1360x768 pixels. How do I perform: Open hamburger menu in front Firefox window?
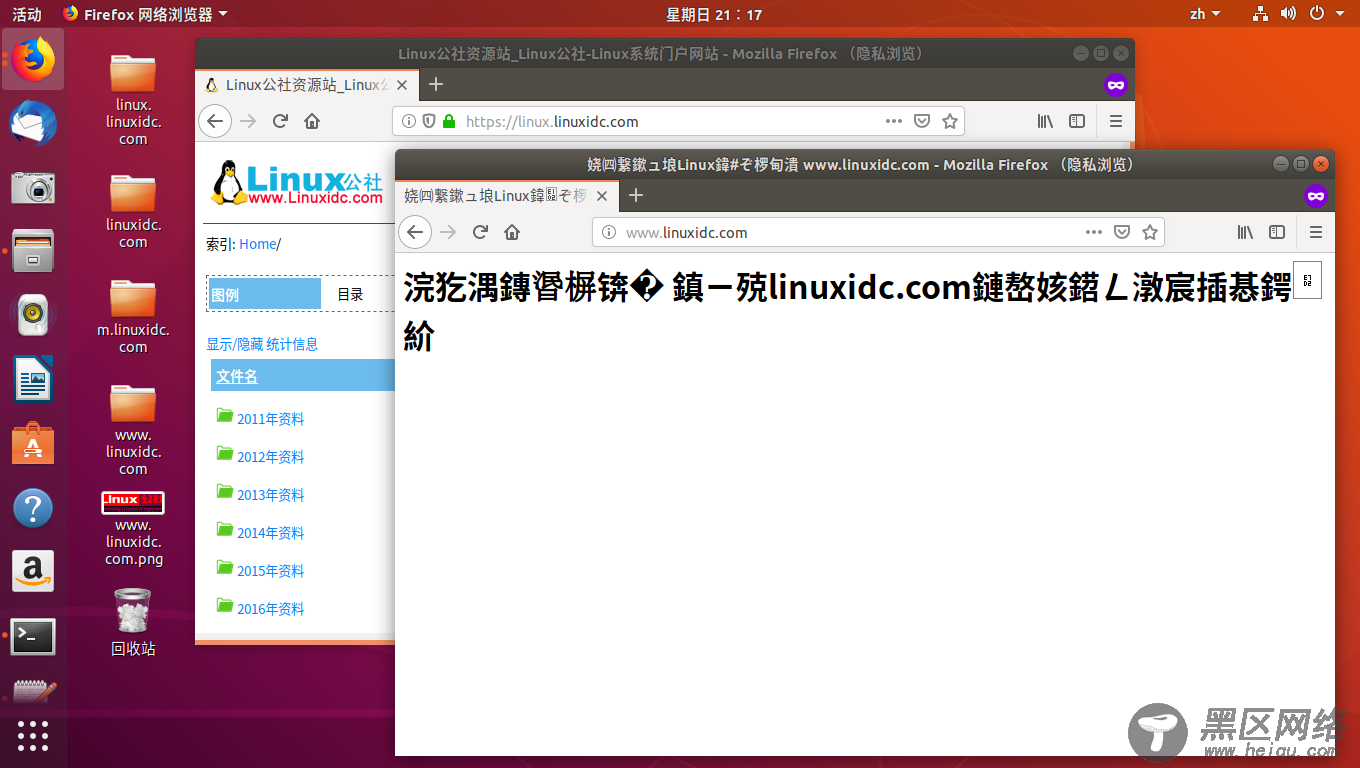point(1316,232)
